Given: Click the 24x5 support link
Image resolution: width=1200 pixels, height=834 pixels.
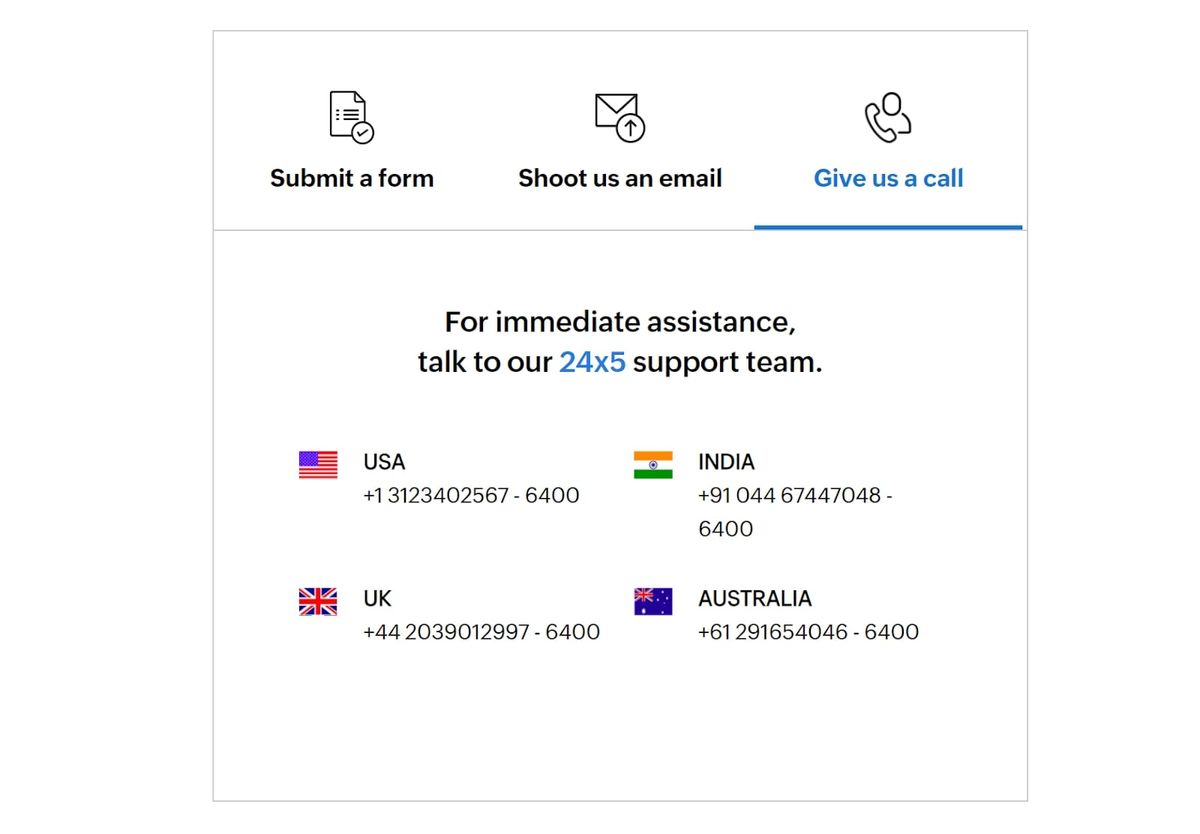Looking at the screenshot, I should coord(592,362).
